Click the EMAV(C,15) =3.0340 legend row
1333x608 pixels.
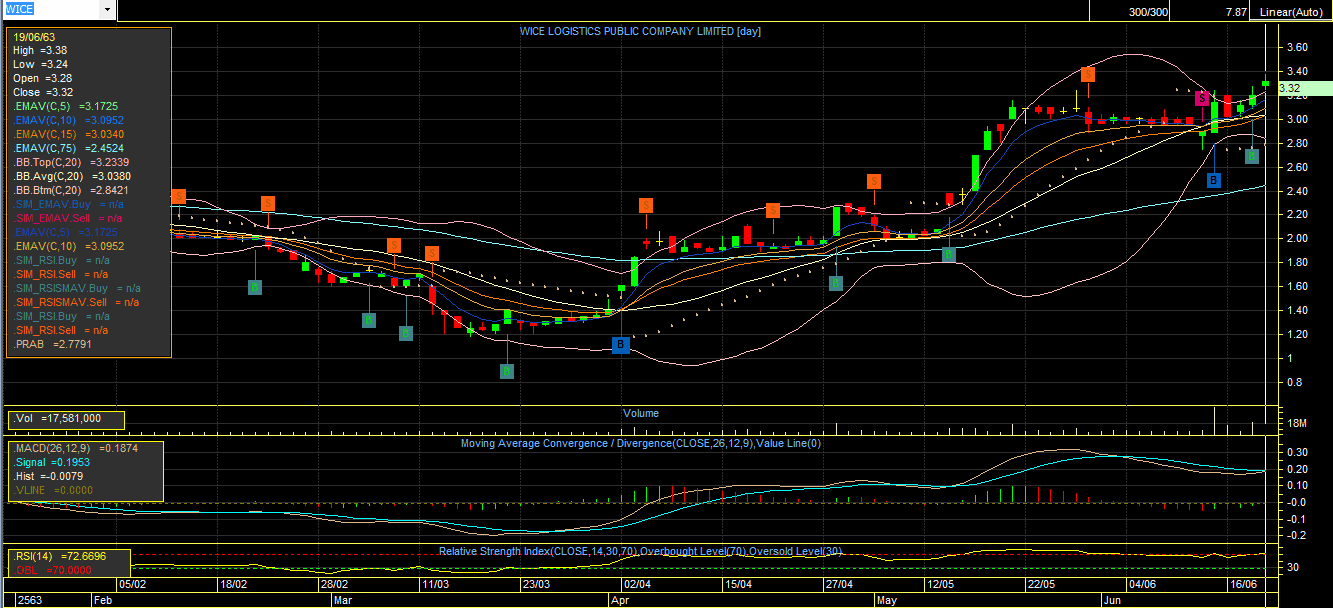(x=69, y=134)
